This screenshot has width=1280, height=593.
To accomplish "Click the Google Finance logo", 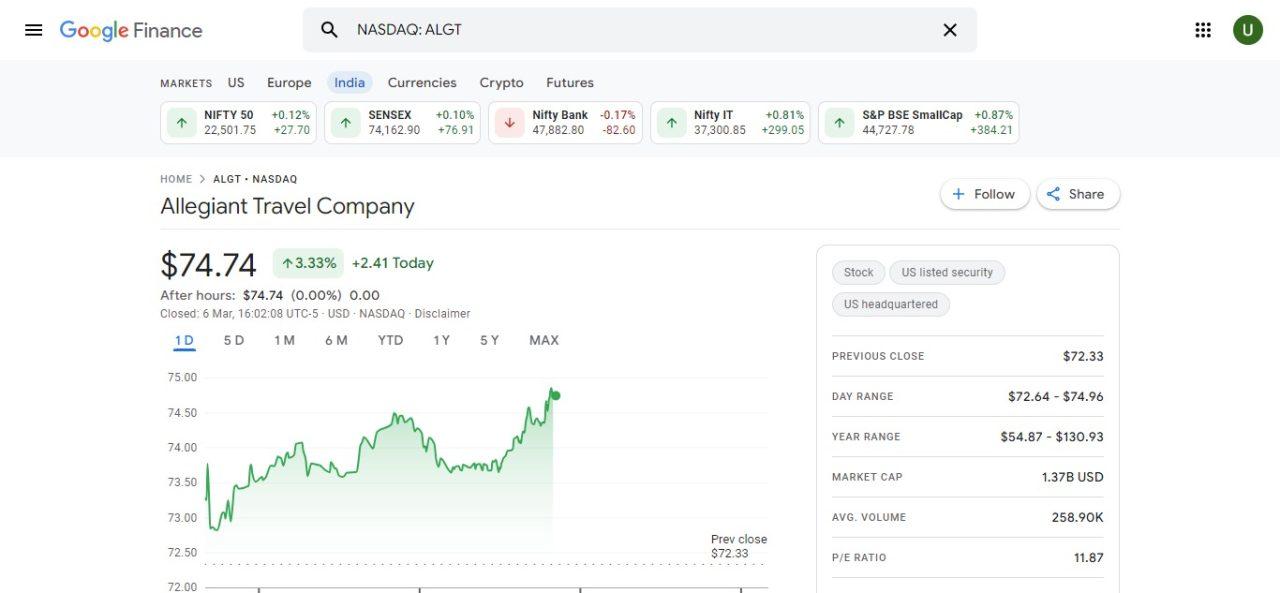I will [x=131, y=30].
